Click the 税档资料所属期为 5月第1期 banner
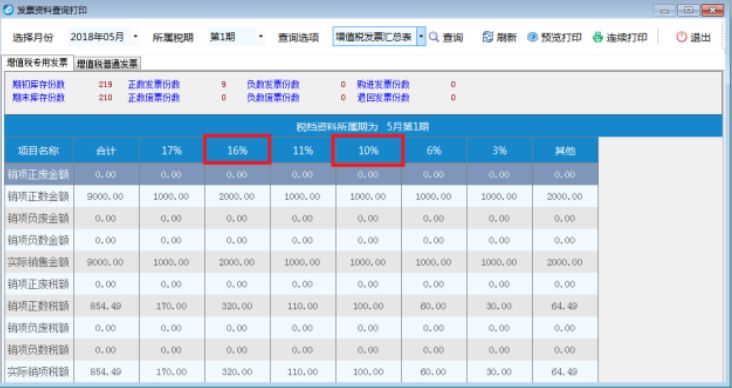The width and height of the screenshot is (732, 388). tap(363, 126)
